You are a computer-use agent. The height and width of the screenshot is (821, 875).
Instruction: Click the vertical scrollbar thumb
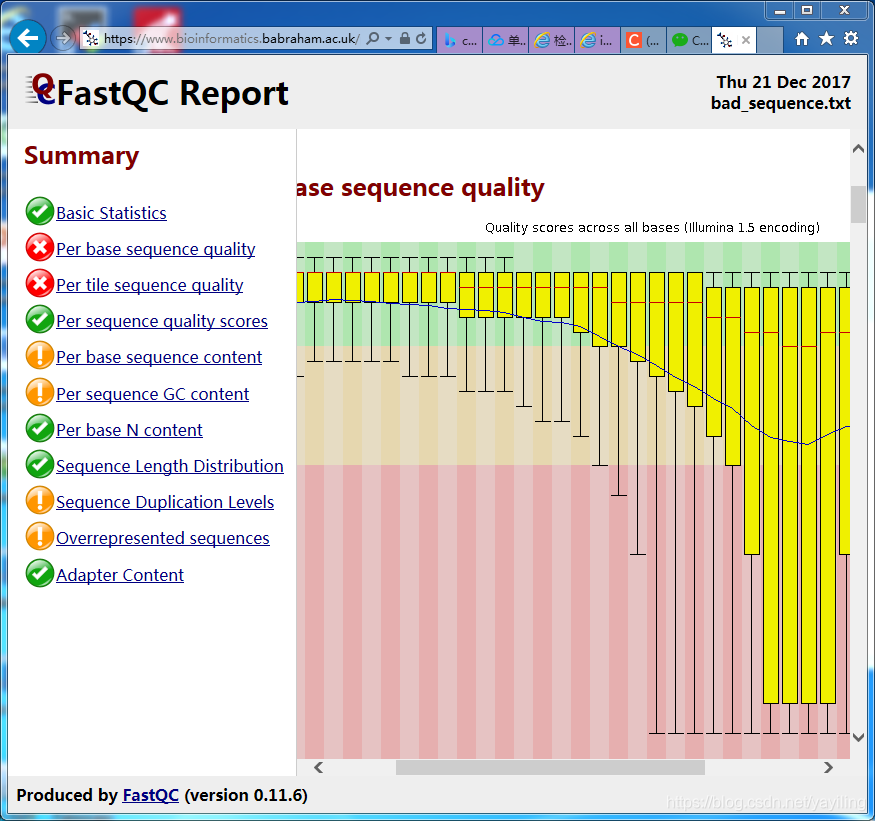click(858, 204)
